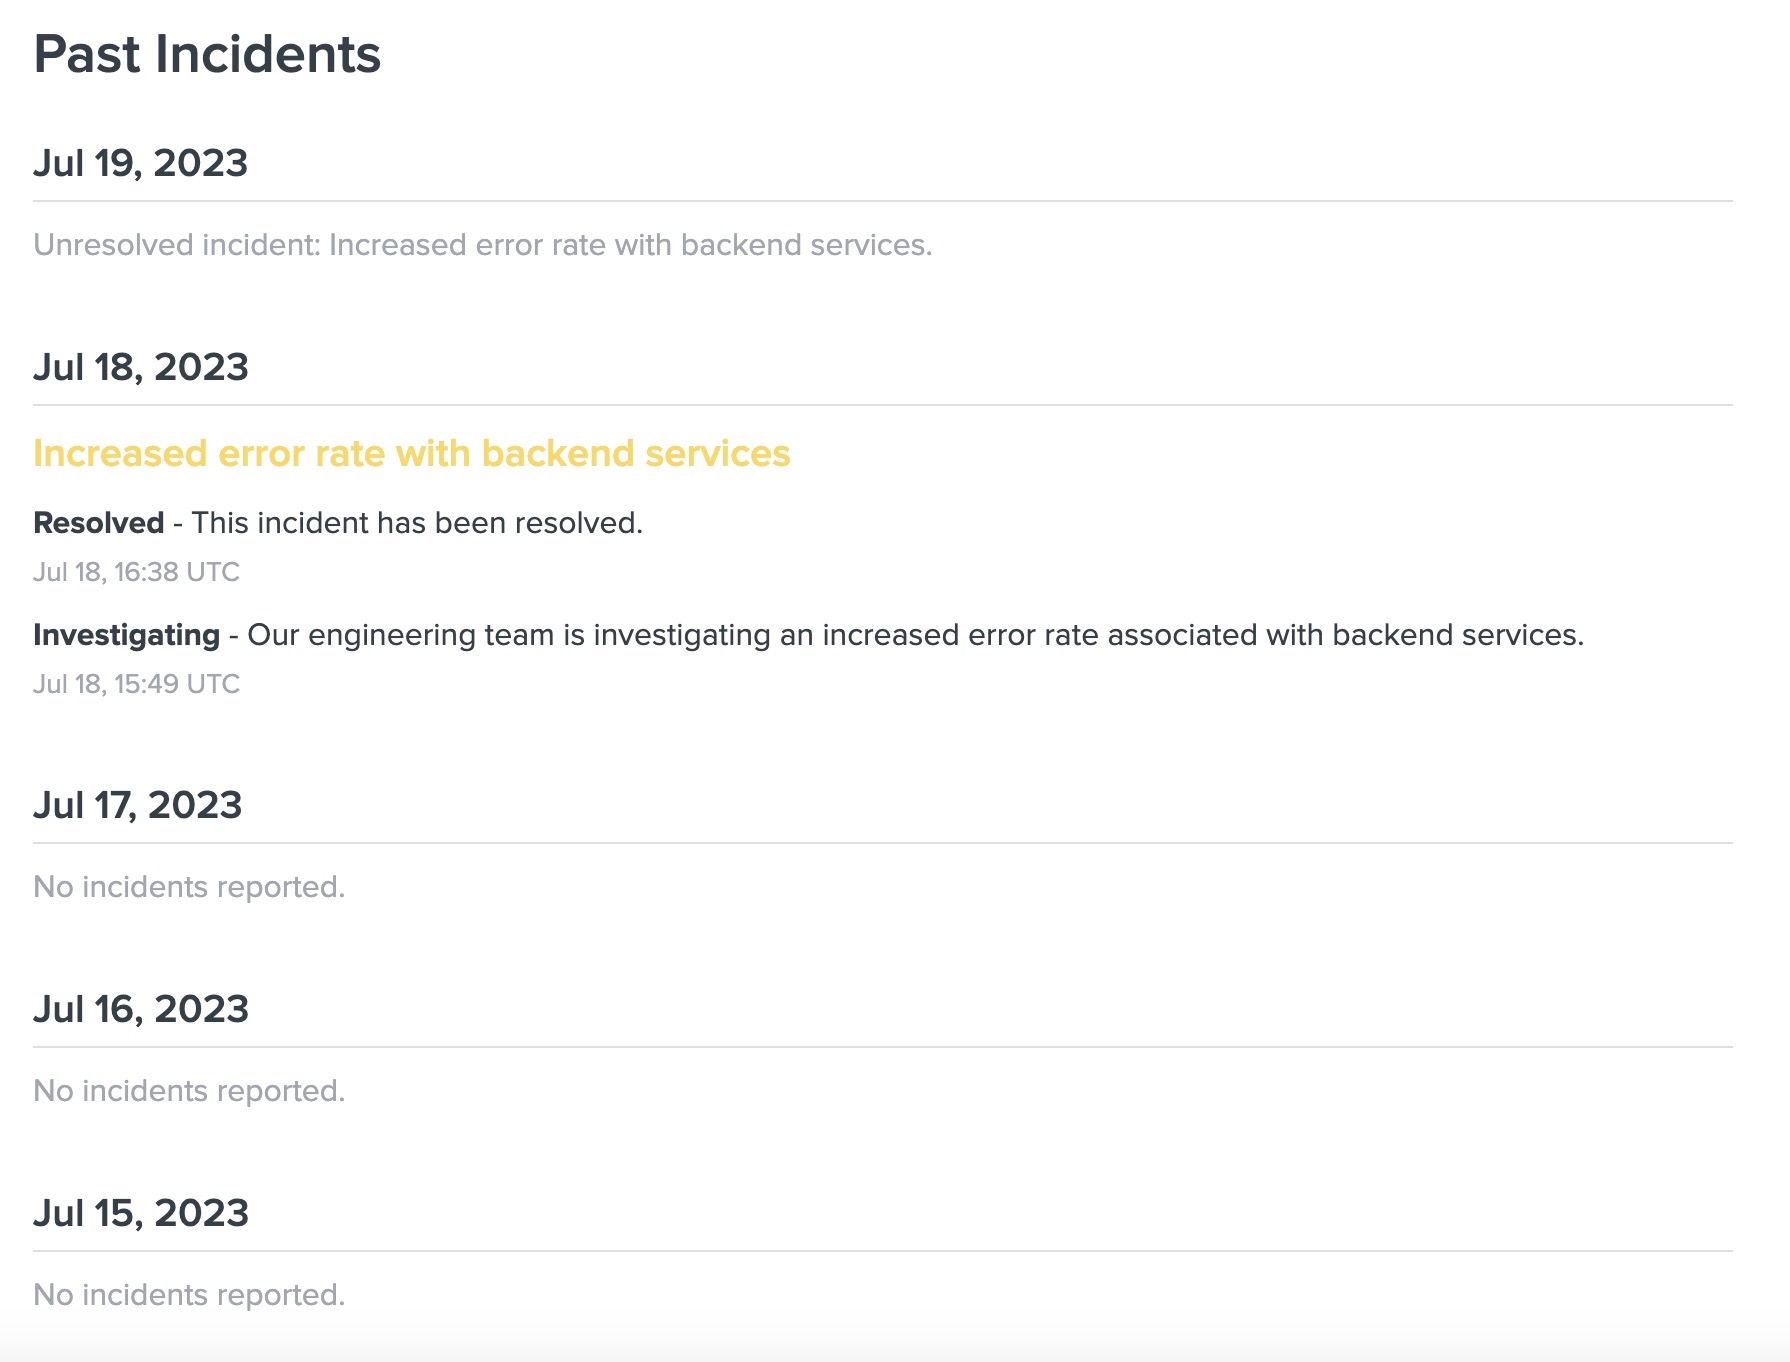Click 'This incident has been resolved.' text
1790x1362 pixels.
417,523
